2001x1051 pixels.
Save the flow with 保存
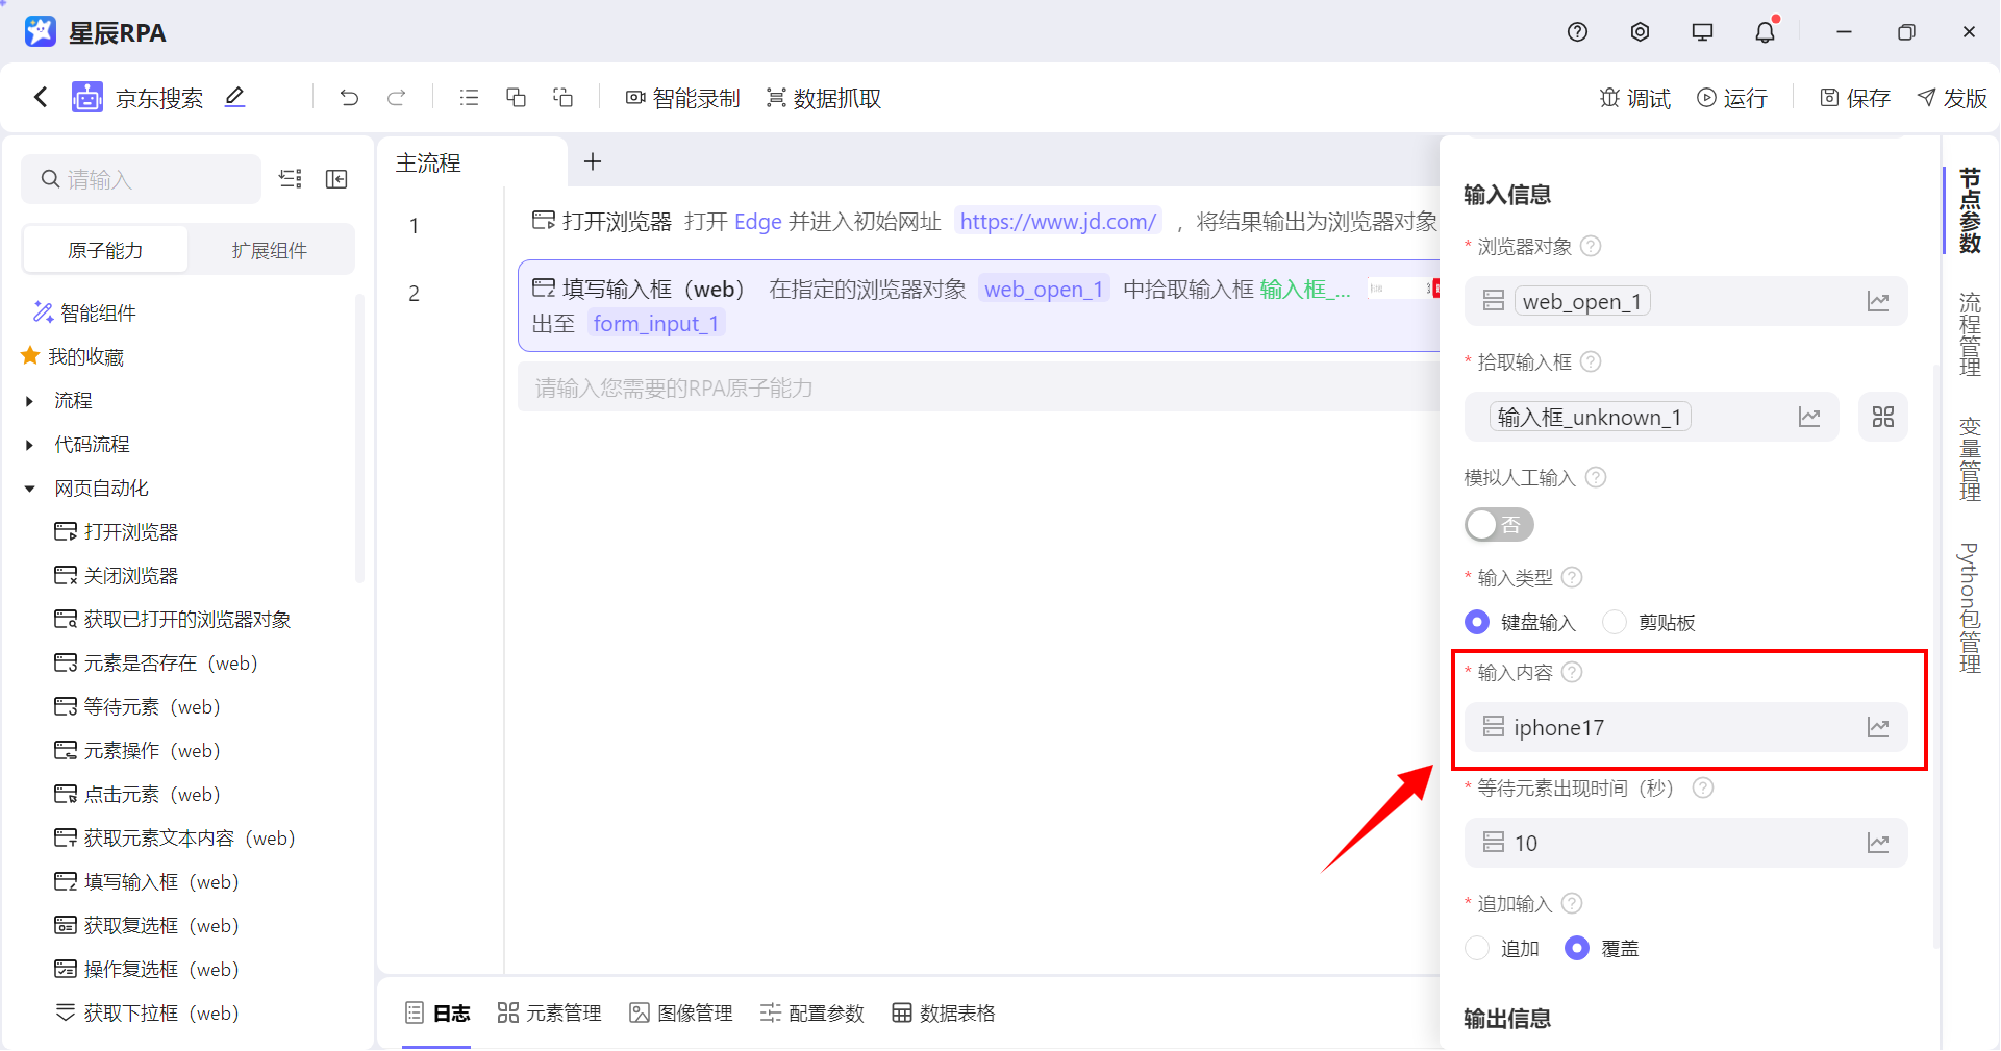tap(1853, 97)
